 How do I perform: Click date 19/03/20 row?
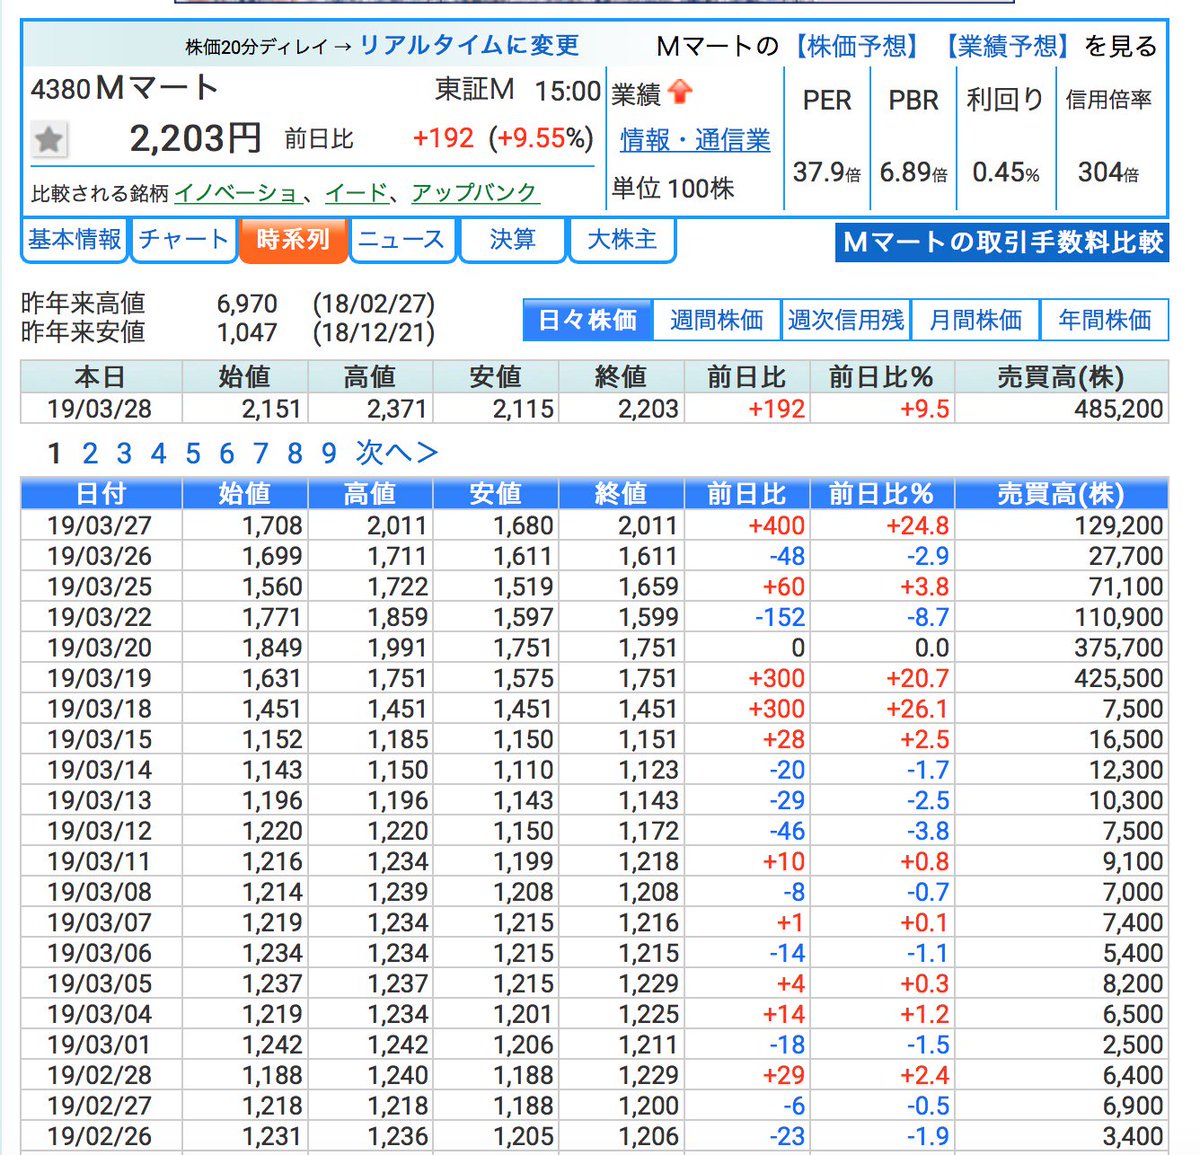[99, 648]
